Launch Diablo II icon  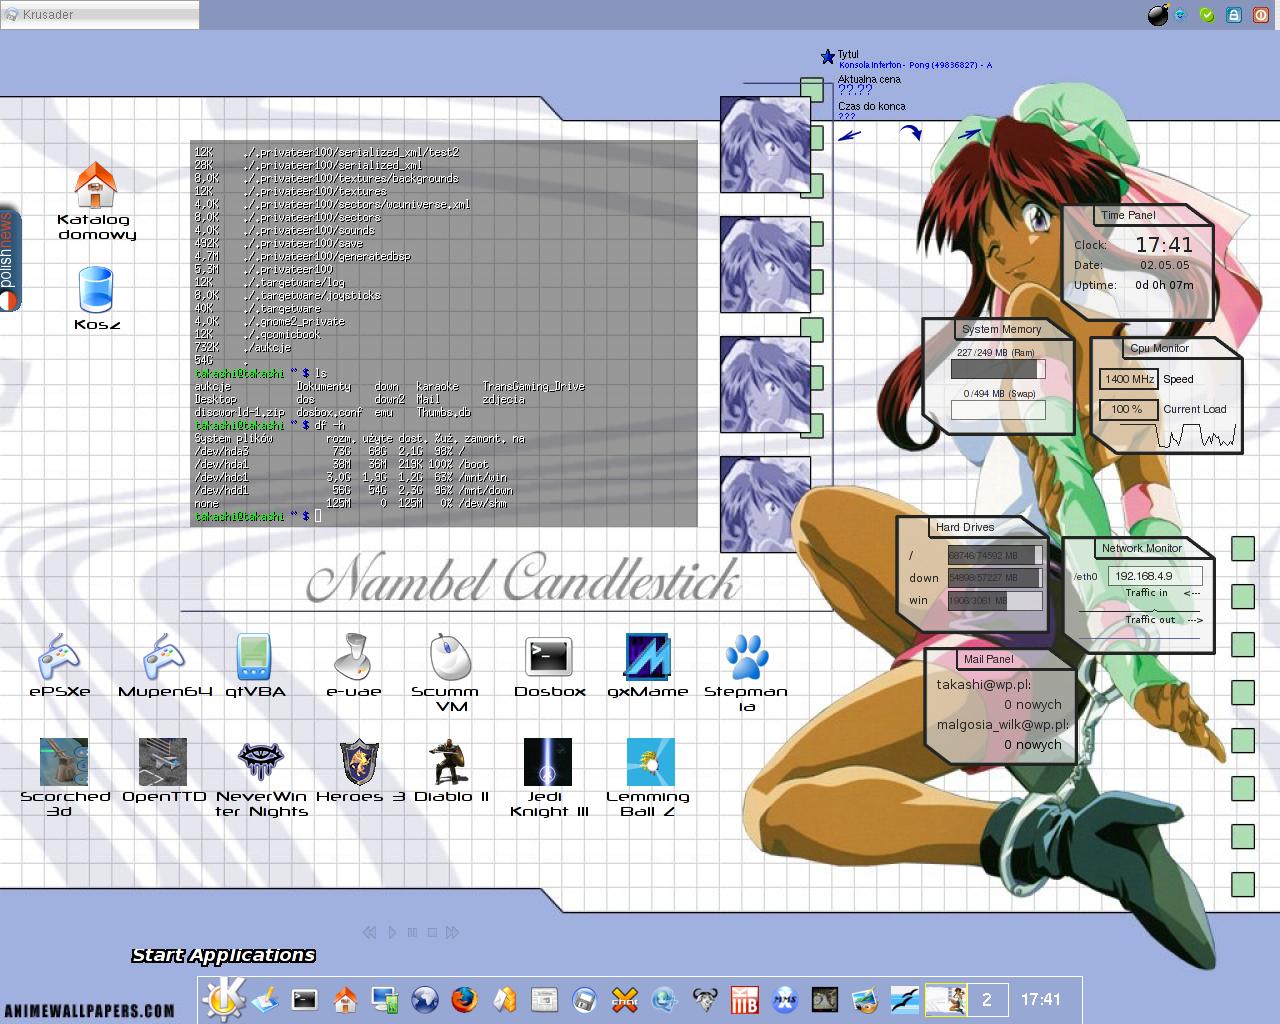pos(450,762)
